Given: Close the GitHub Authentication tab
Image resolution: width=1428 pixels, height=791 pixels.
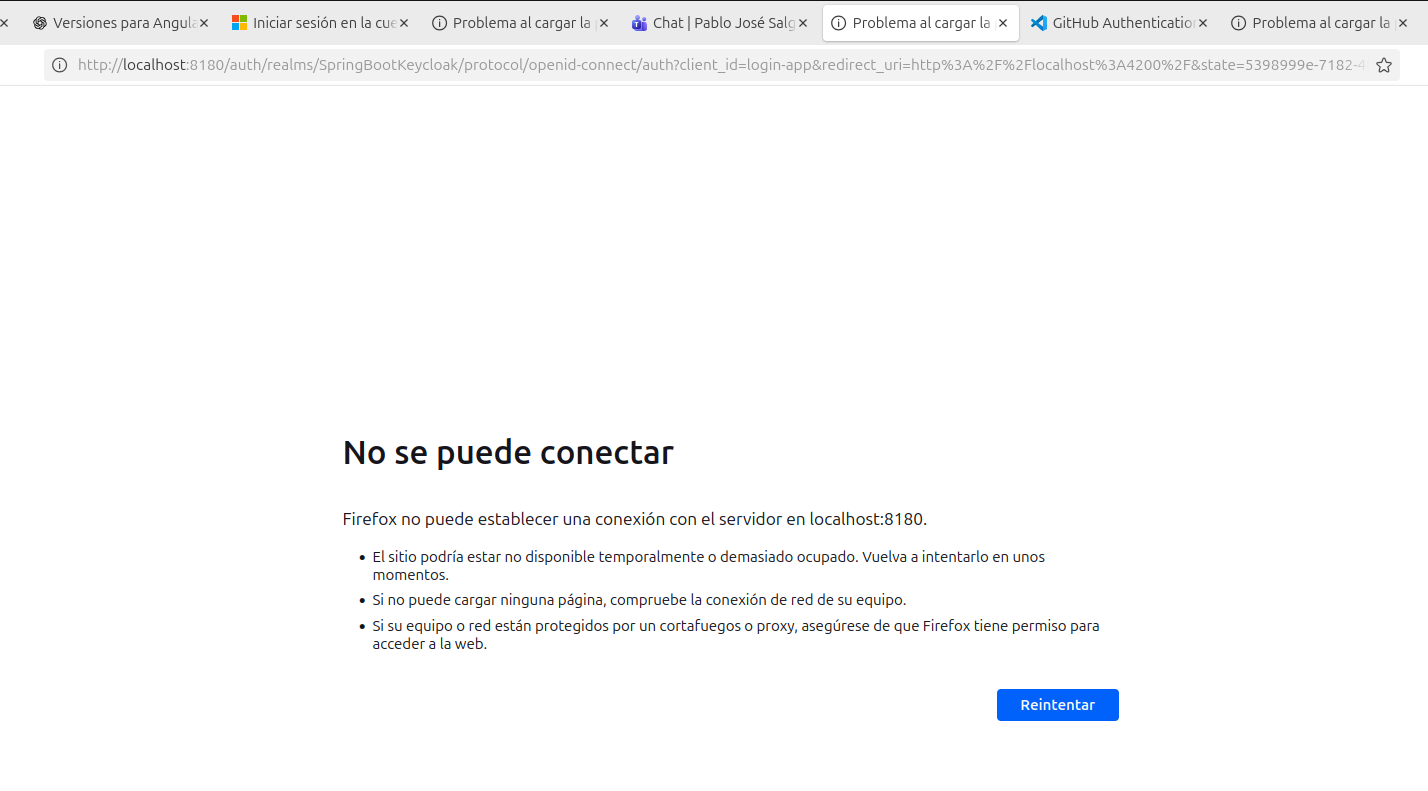Looking at the screenshot, I should [1203, 23].
